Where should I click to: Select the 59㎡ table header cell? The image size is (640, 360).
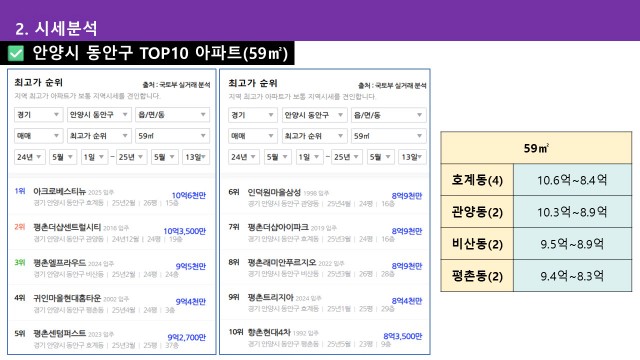[536, 148]
